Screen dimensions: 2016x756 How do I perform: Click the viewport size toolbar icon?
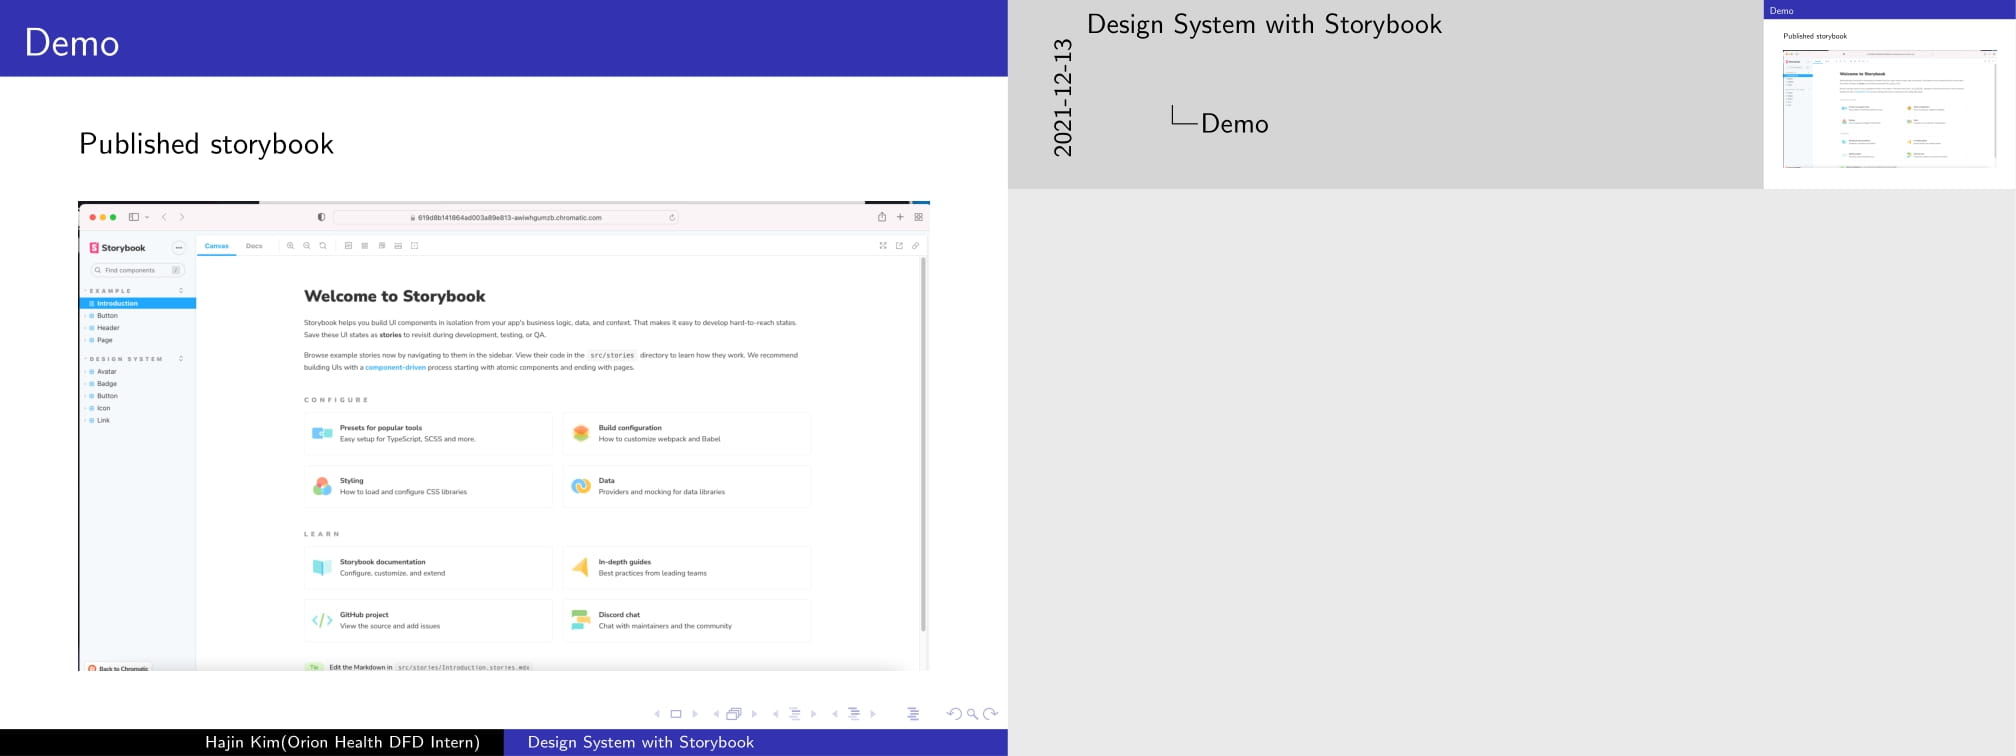pyautogui.click(x=382, y=246)
